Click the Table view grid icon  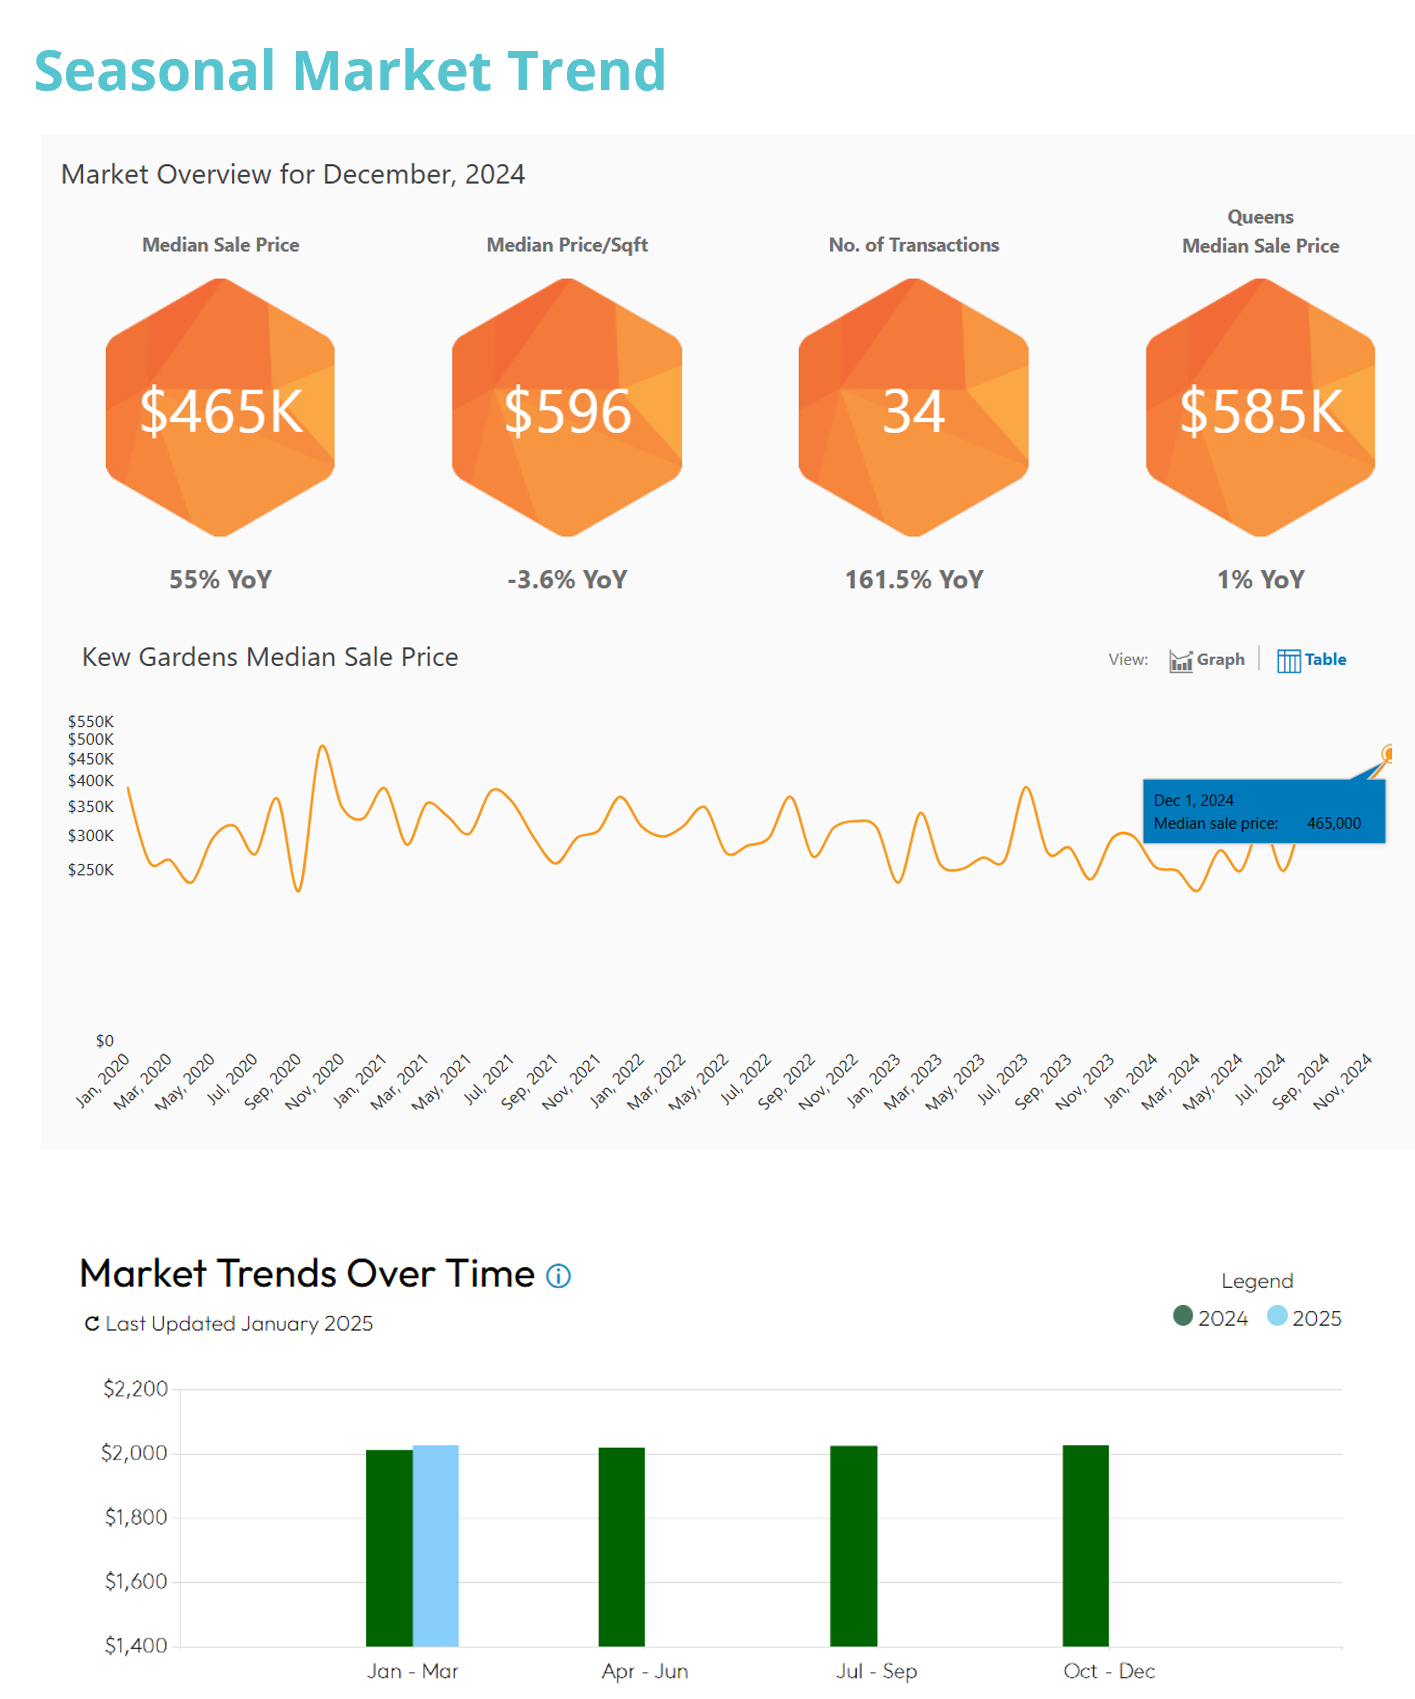coord(1288,661)
